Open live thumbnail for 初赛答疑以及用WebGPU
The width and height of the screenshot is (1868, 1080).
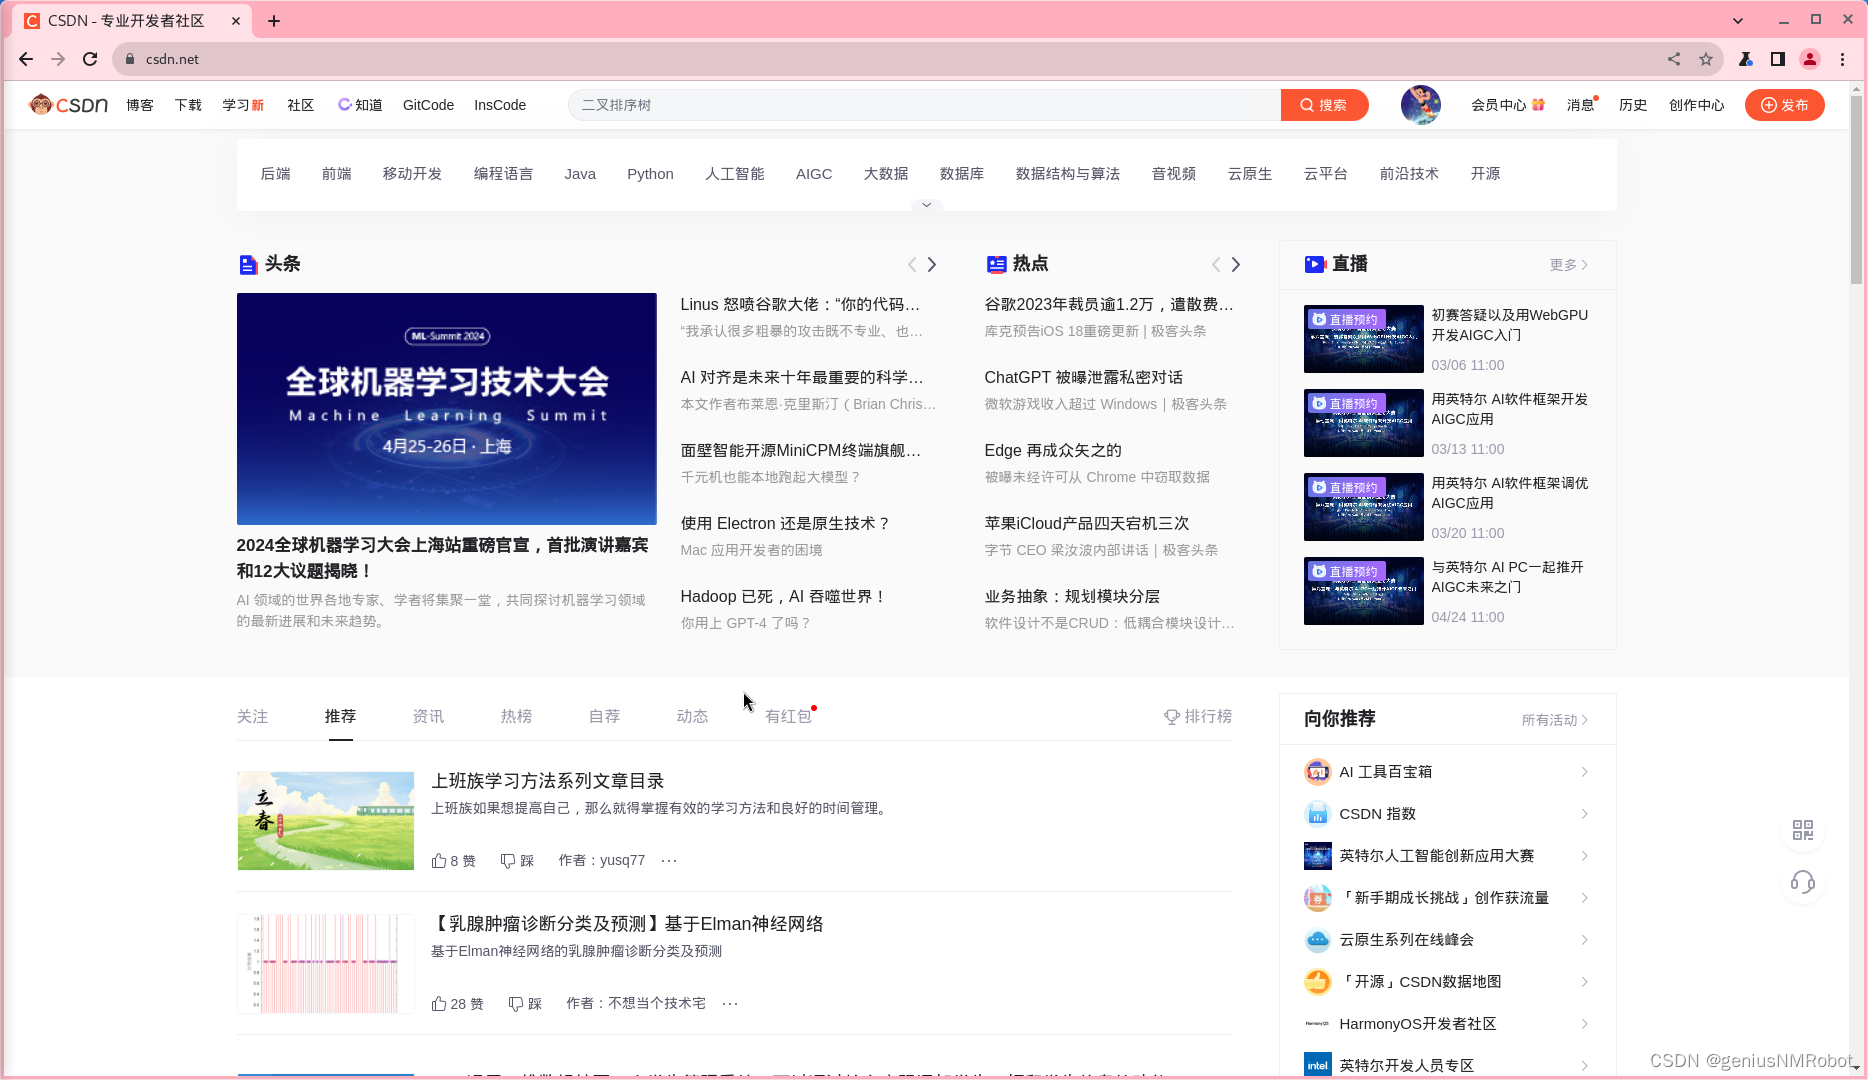pos(1363,339)
